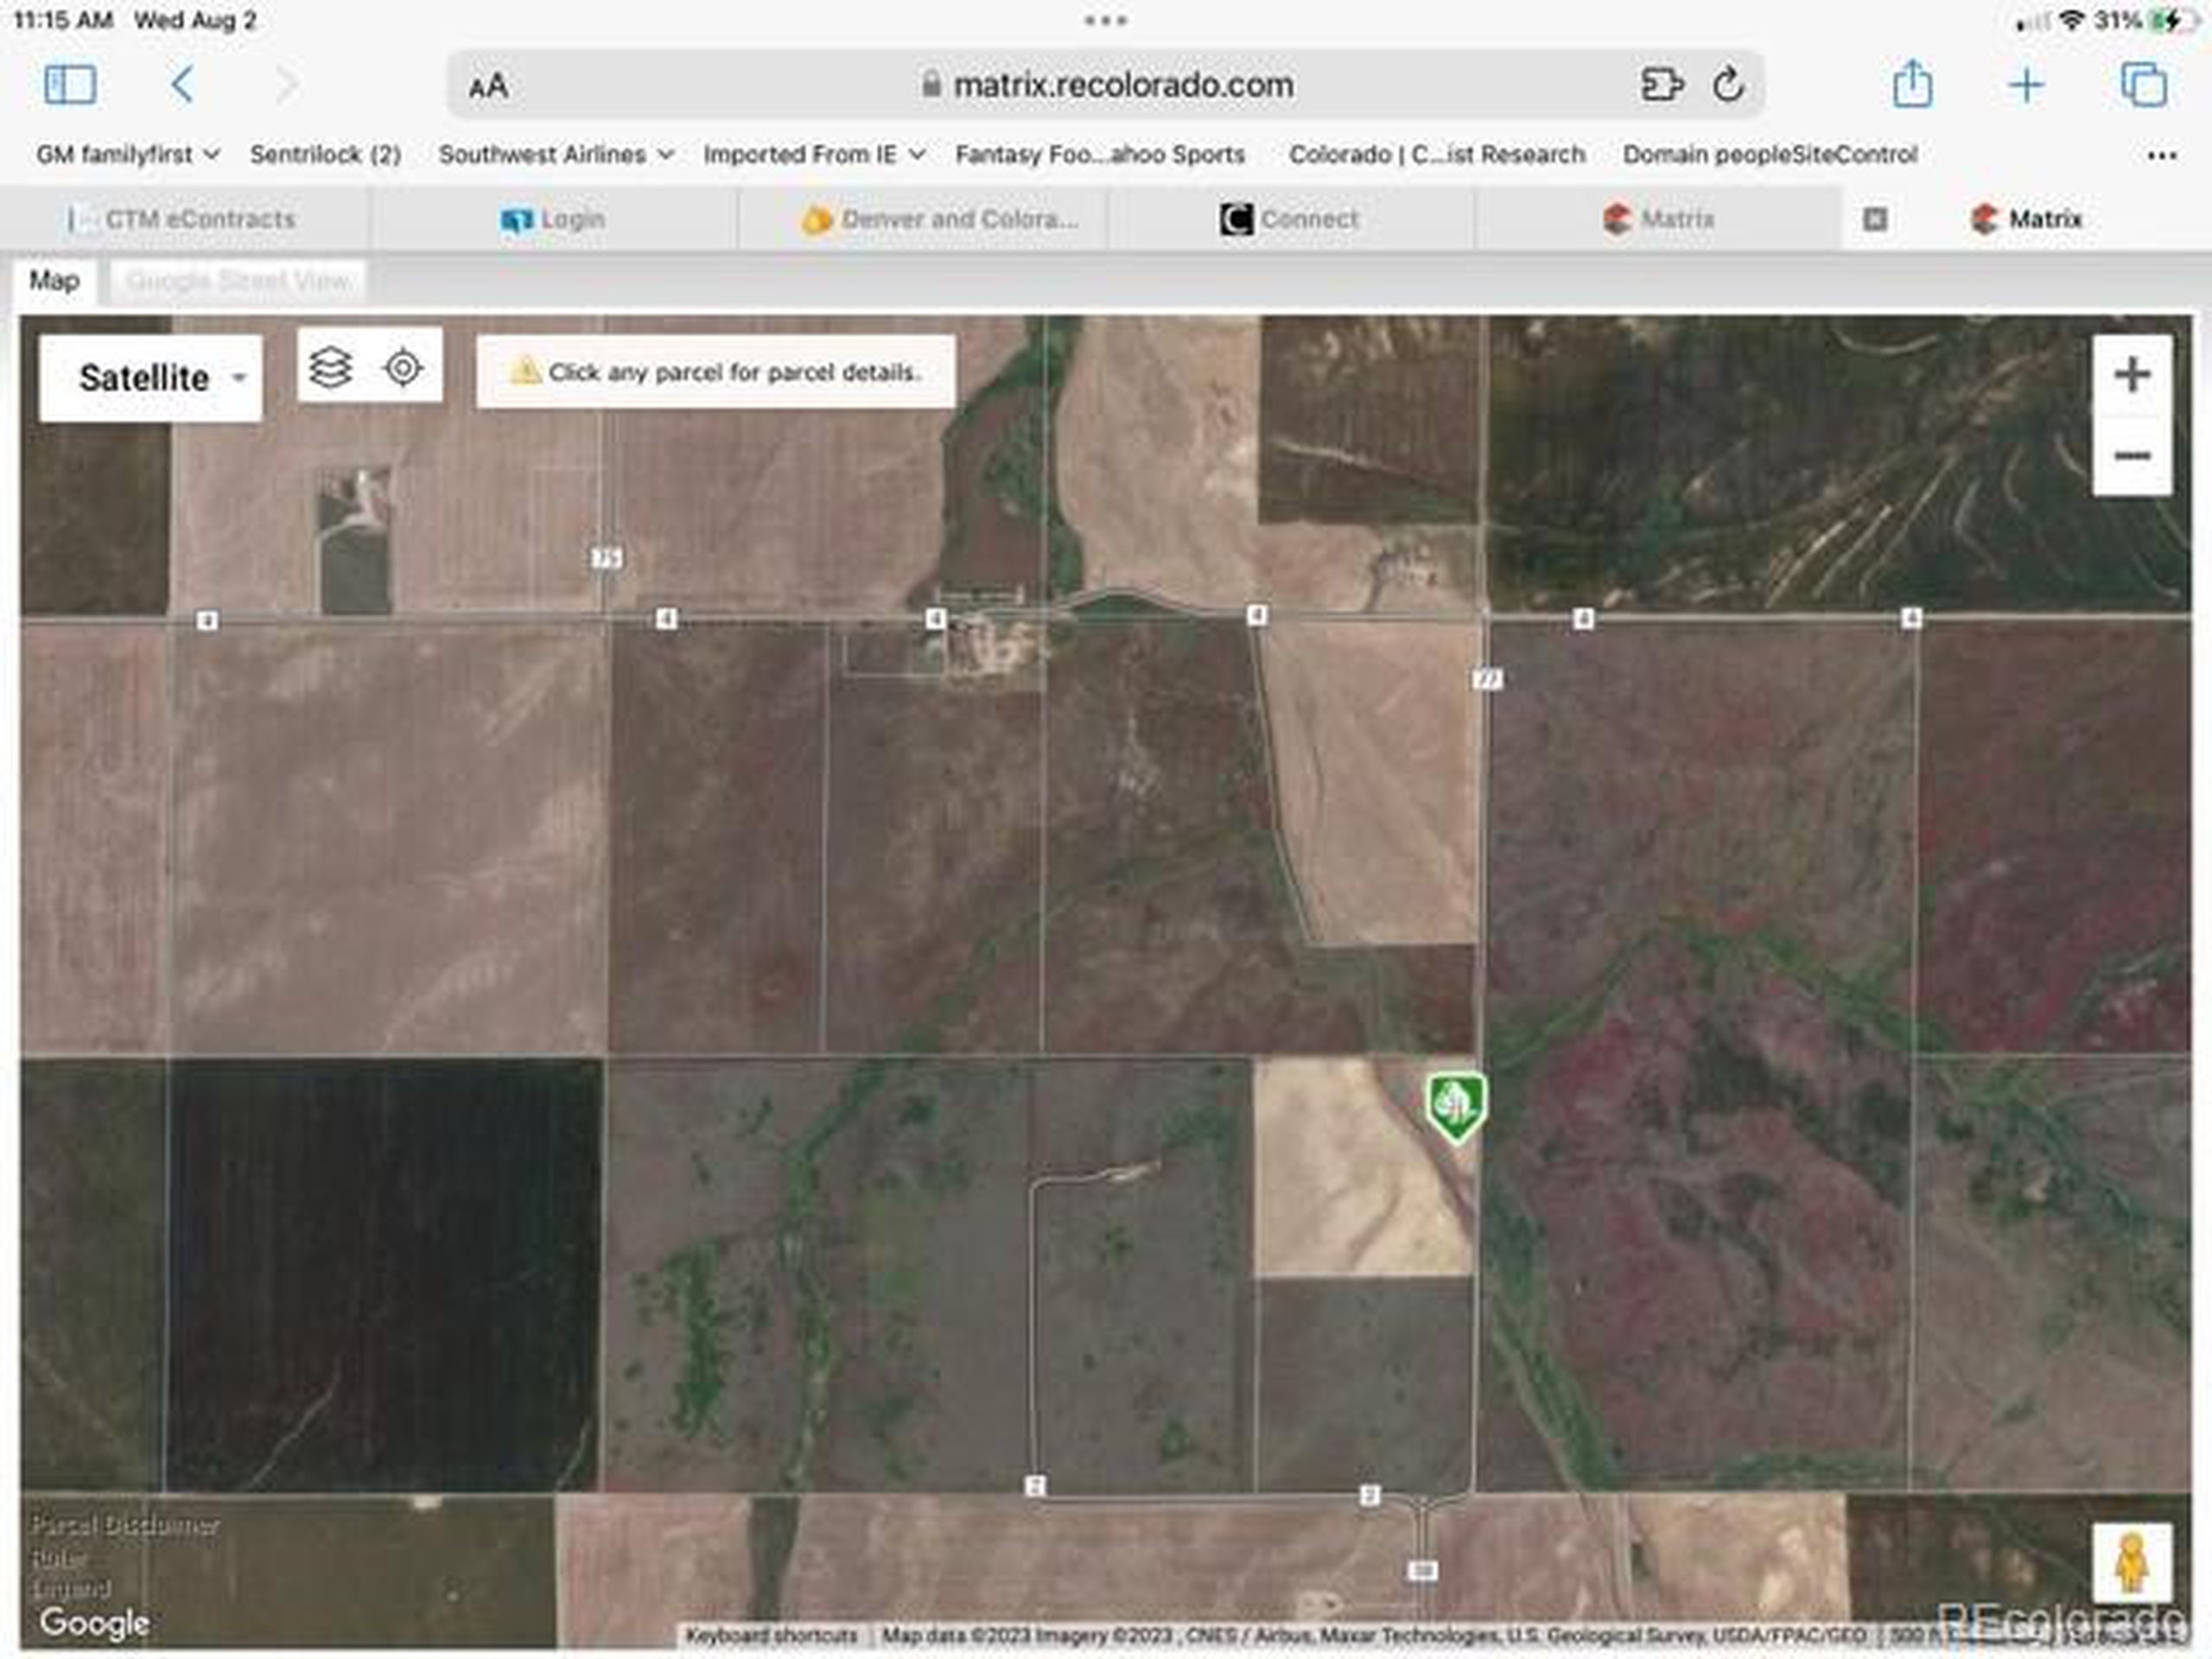2212x1659 pixels.
Task: Tap the Safari share icon
Action: coord(1911,84)
